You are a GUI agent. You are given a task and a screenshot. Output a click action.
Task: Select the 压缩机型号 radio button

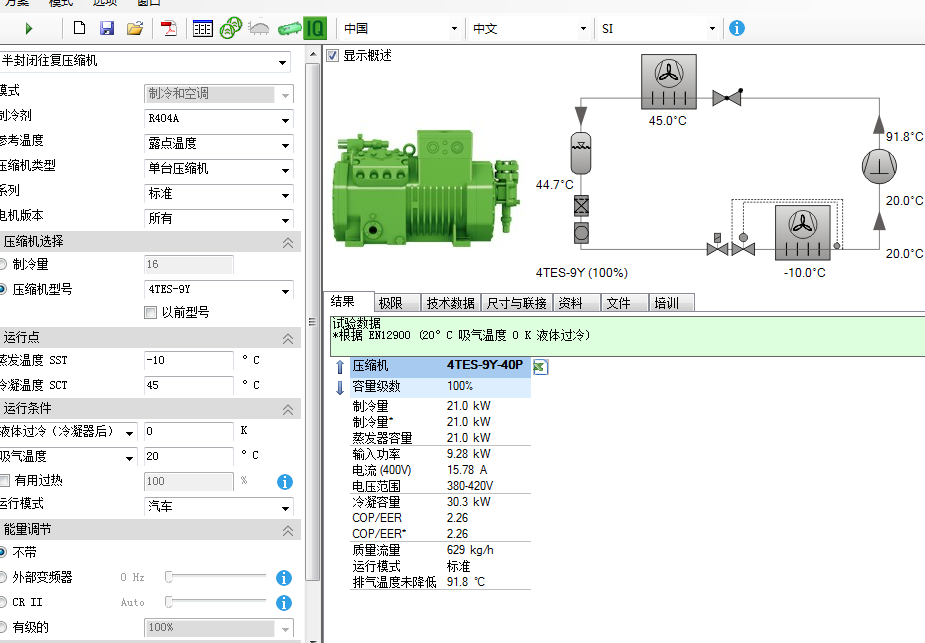coord(2,289)
